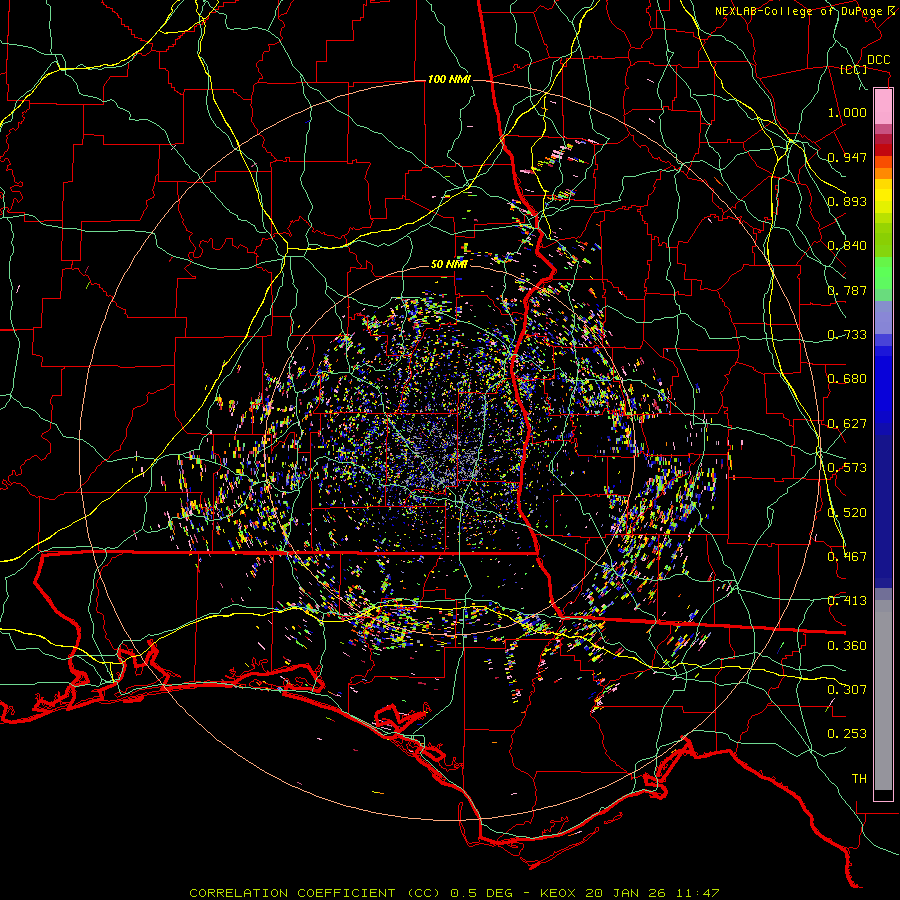Click the 1.000 legend value

[847, 112]
